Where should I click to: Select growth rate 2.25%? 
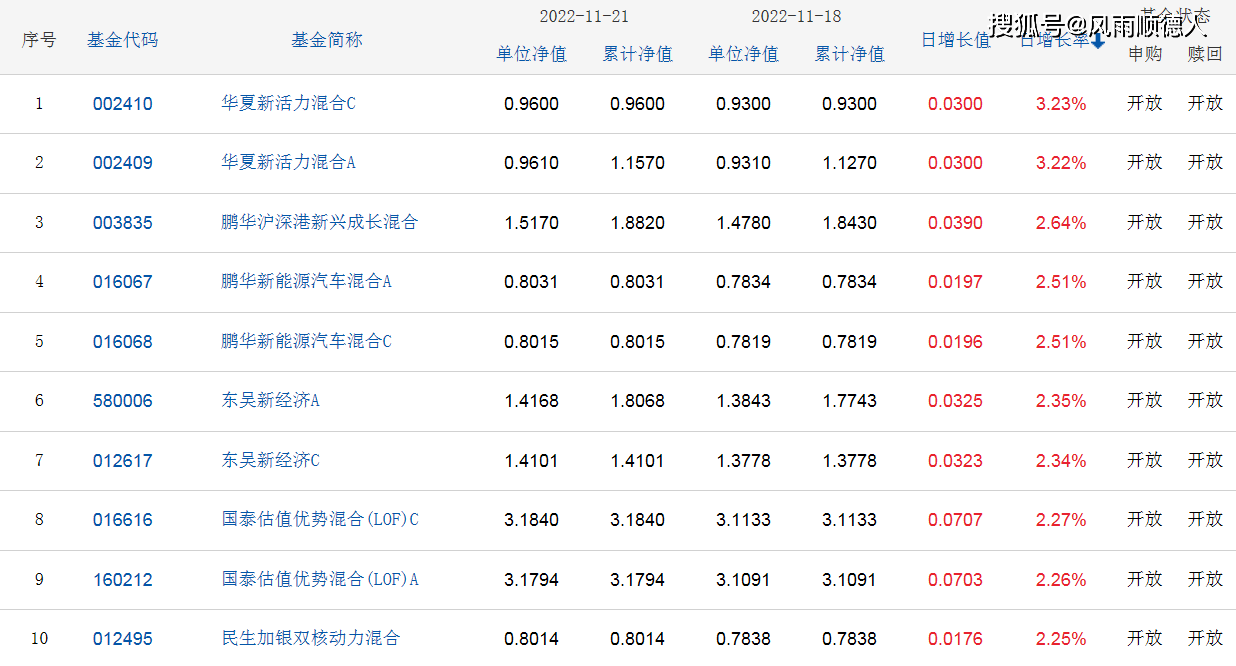[1061, 639]
